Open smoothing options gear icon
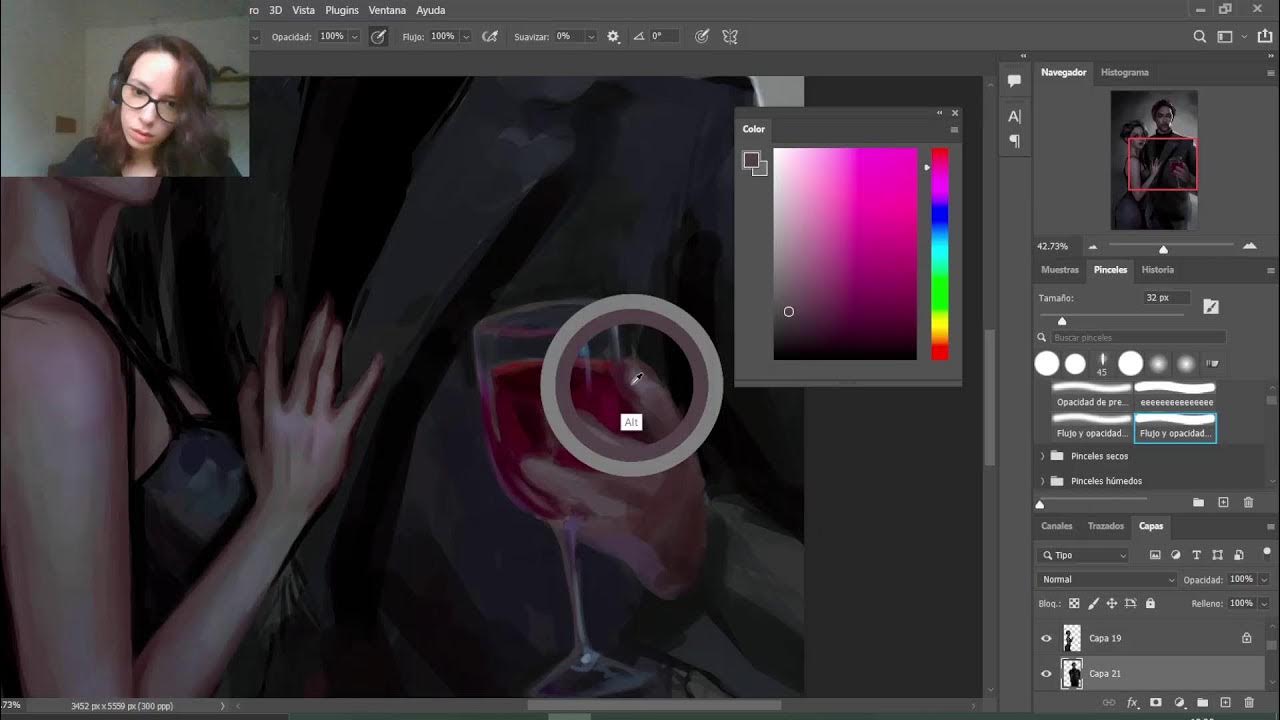 (613, 36)
